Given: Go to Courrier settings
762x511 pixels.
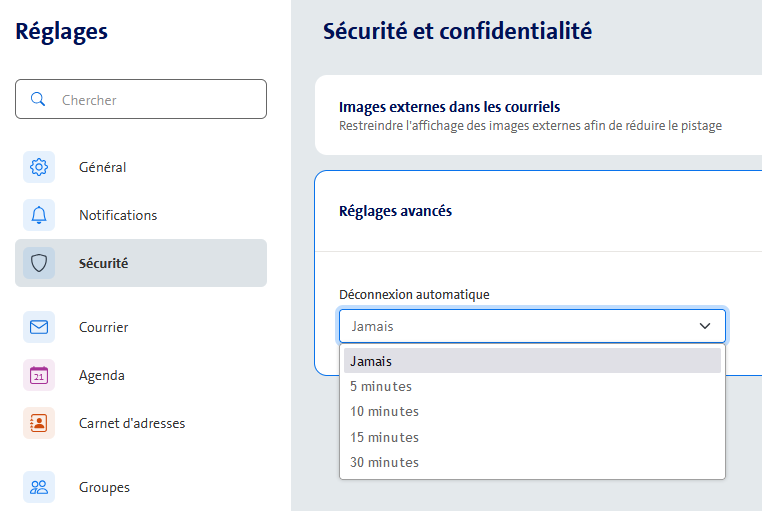Looking at the screenshot, I should pos(104,327).
